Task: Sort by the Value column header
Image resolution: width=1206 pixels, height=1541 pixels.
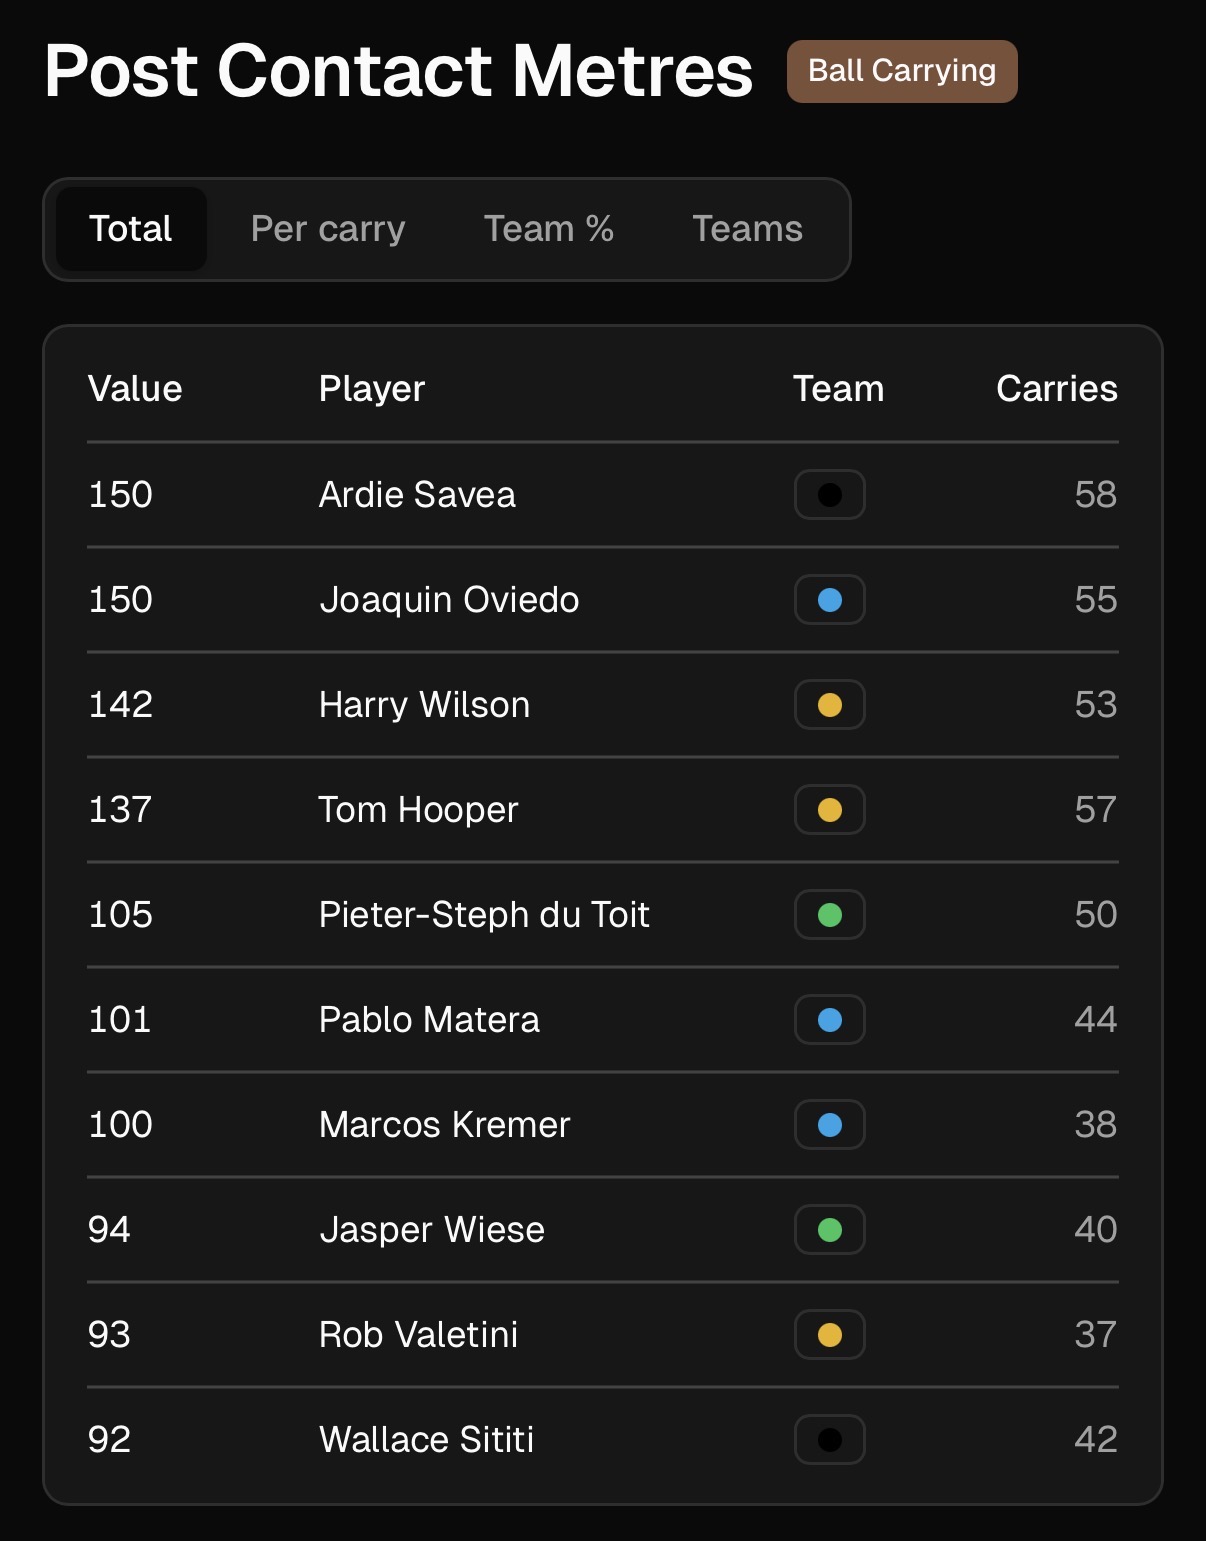Action: pyautogui.click(x=135, y=389)
